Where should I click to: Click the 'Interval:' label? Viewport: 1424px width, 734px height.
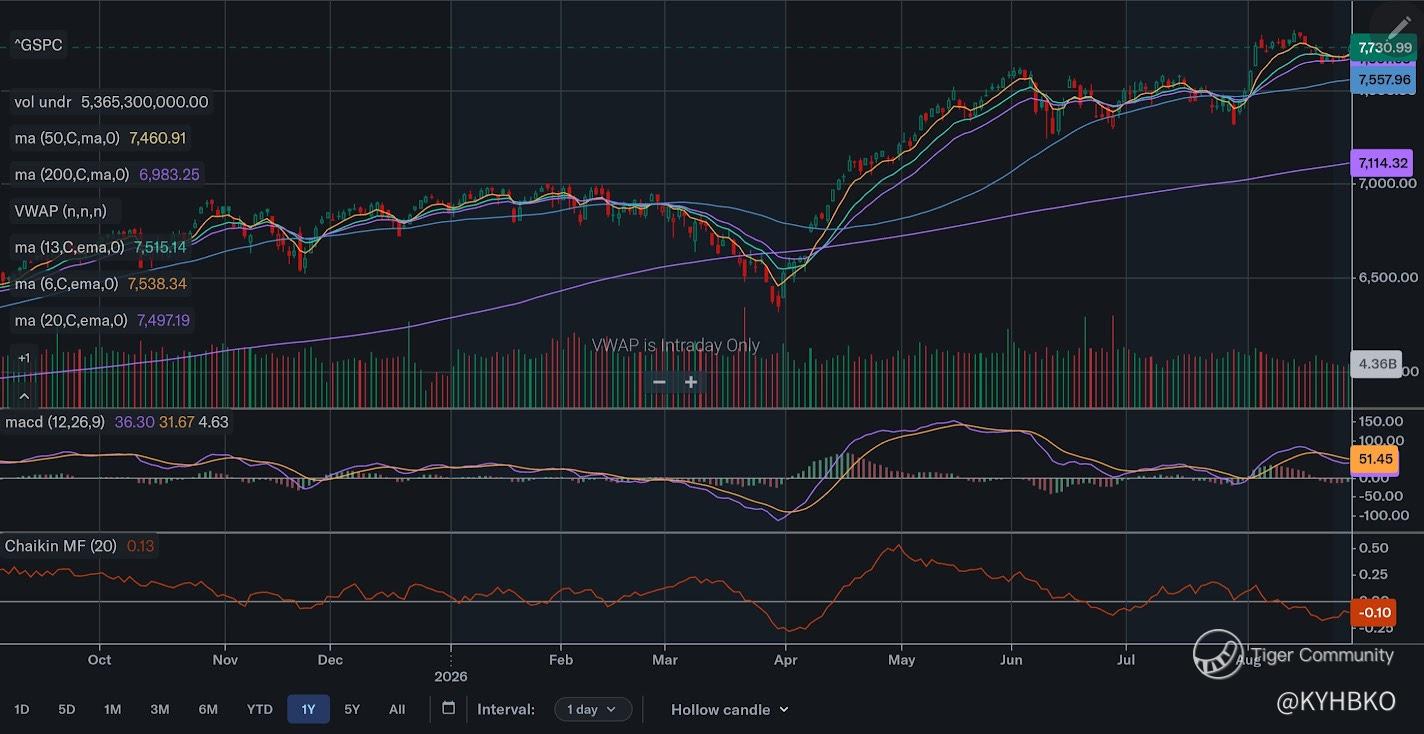pos(506,709)
